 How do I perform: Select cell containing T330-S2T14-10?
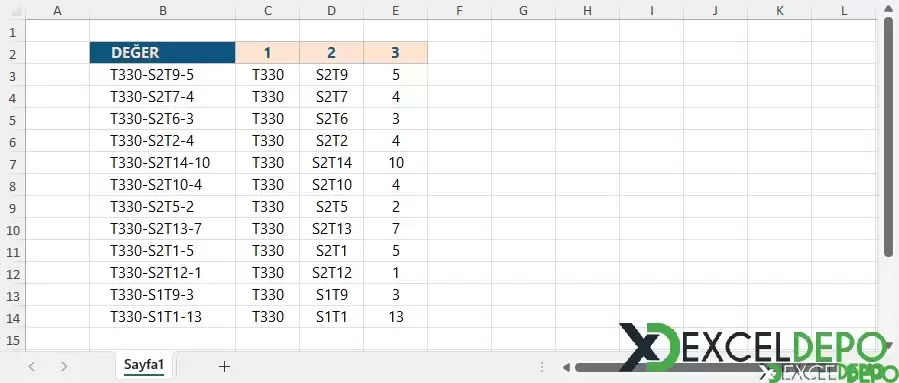click(163, 163)
